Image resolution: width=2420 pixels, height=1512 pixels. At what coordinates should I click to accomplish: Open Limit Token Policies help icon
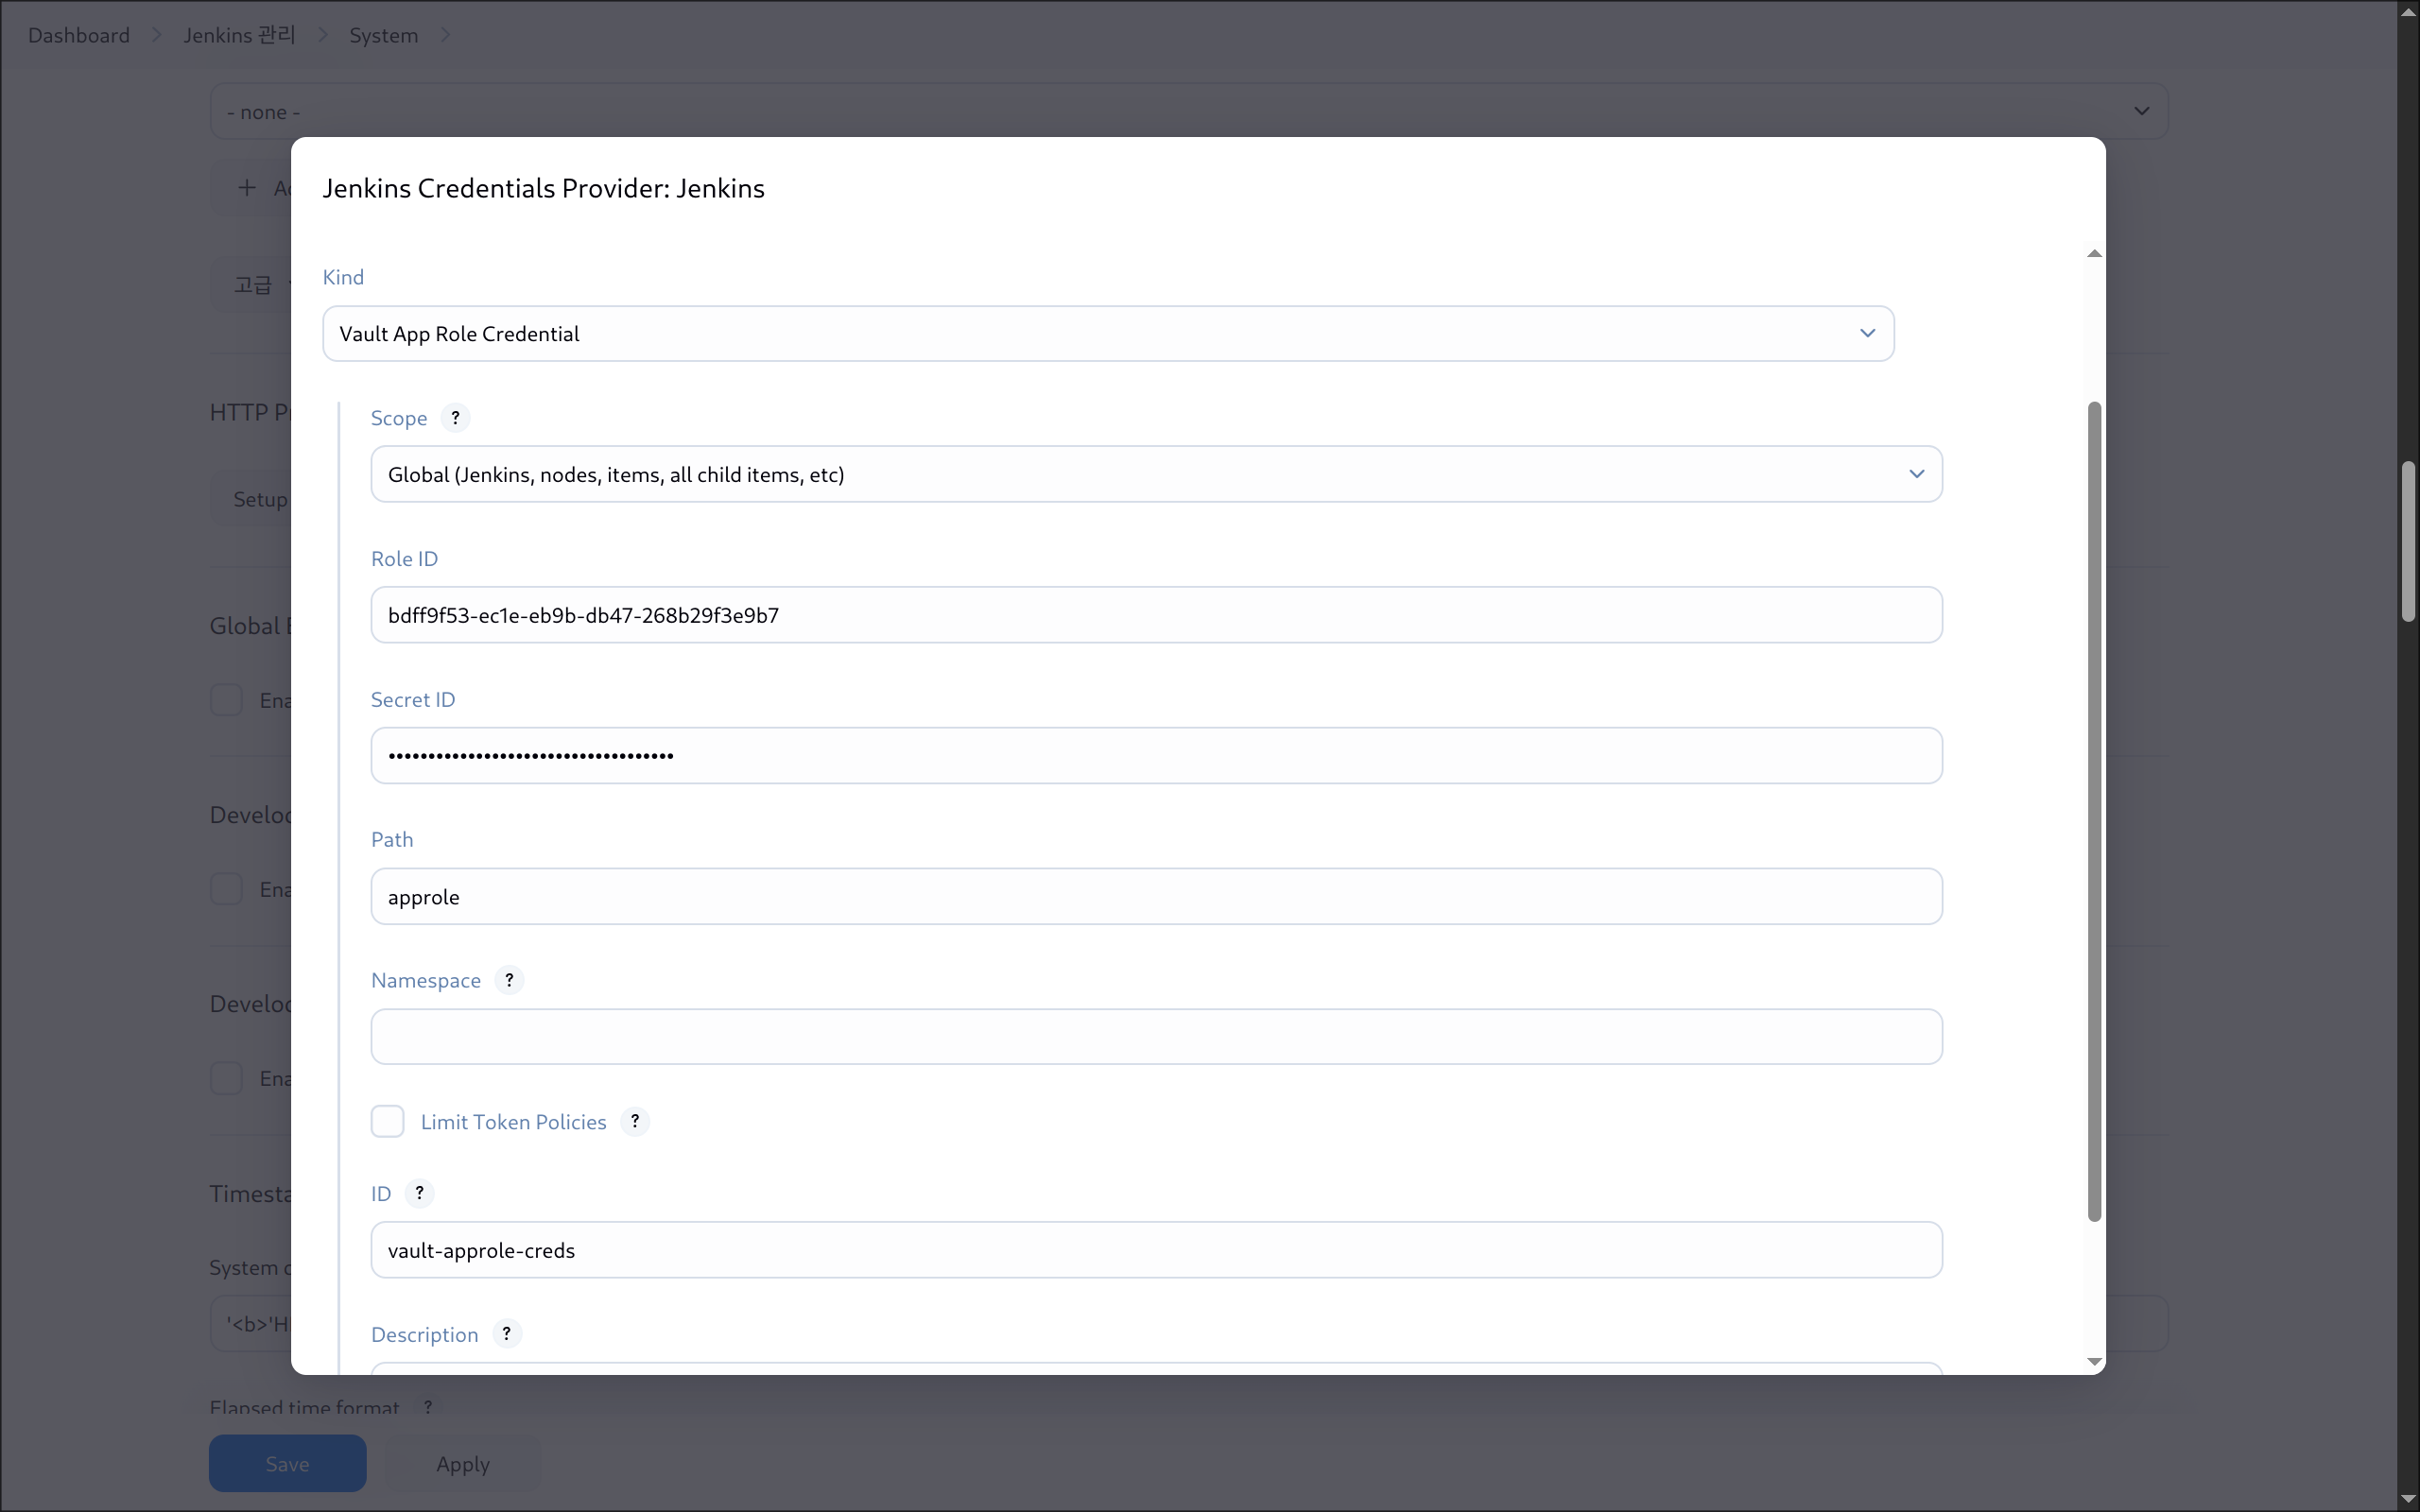click(x=635, y=1121)
